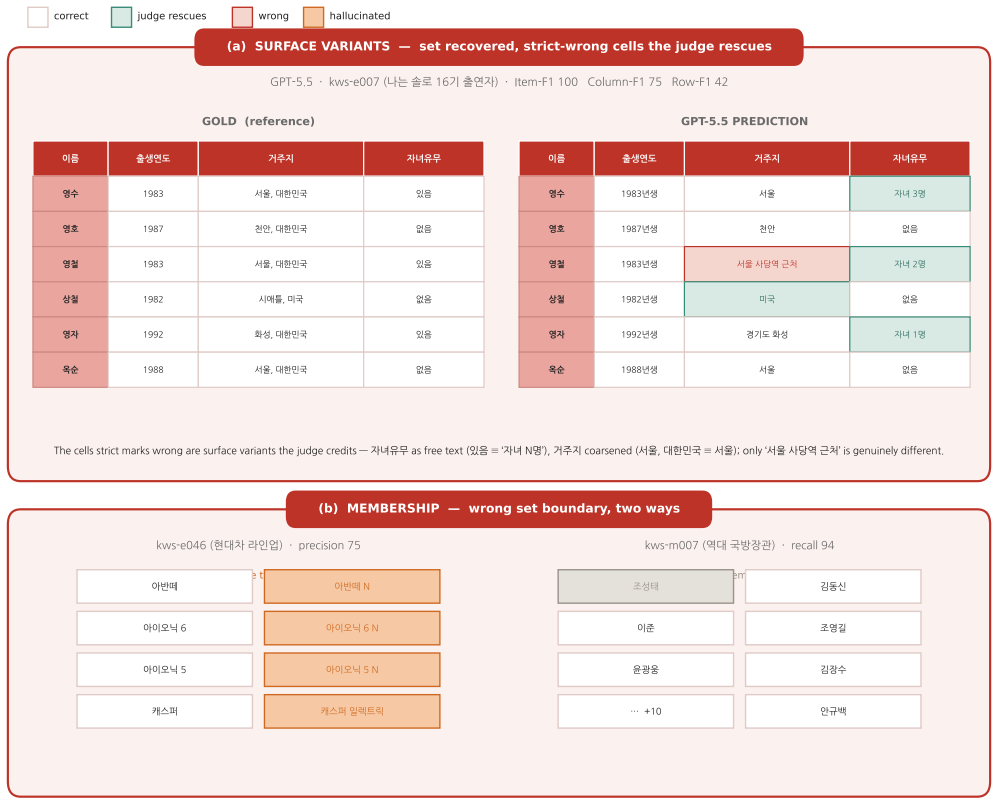Select the '영수' row header in gold table

[x=71, y=194]
